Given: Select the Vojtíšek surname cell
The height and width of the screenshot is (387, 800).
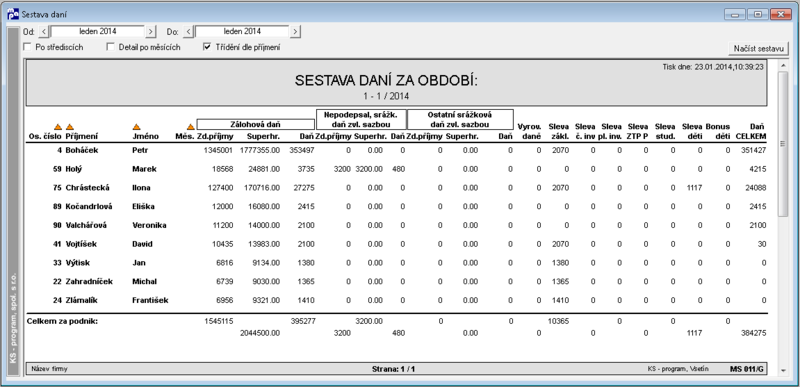Looking at the screenshot, I should click(81, 244).
